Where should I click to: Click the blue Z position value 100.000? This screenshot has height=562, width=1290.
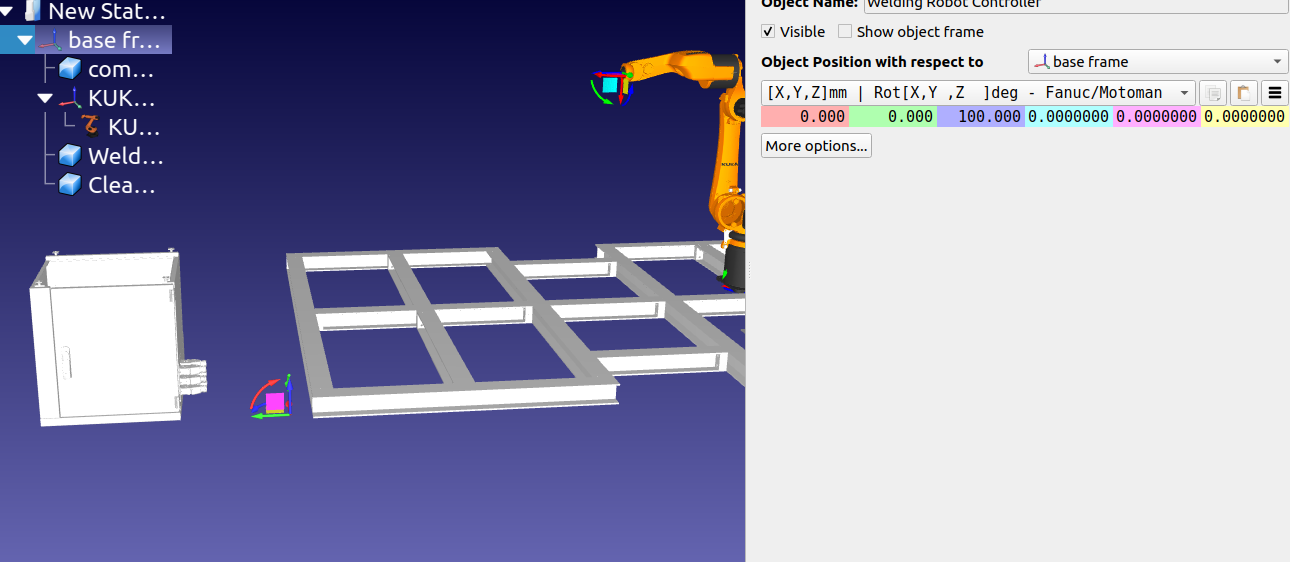(x=981, y=117)
